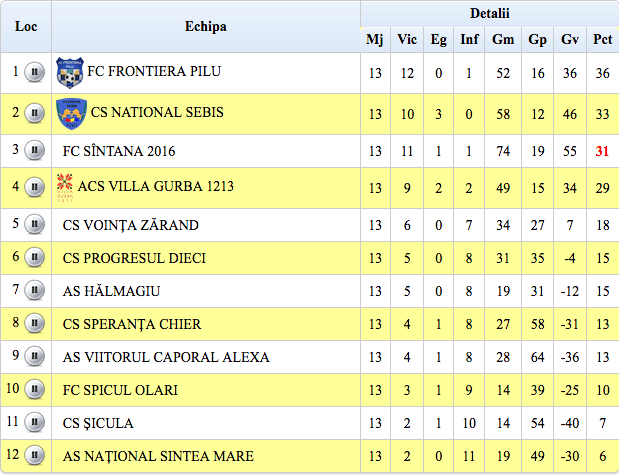Select the Pct column header
The width and height of the screenshot is (619, 475).
point(602,39)
